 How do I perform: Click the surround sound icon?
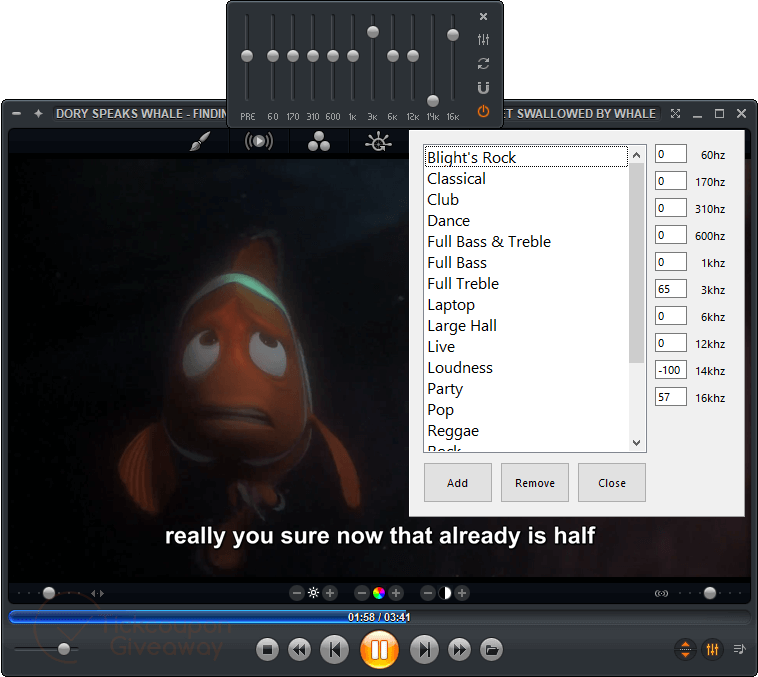[661, 593]
